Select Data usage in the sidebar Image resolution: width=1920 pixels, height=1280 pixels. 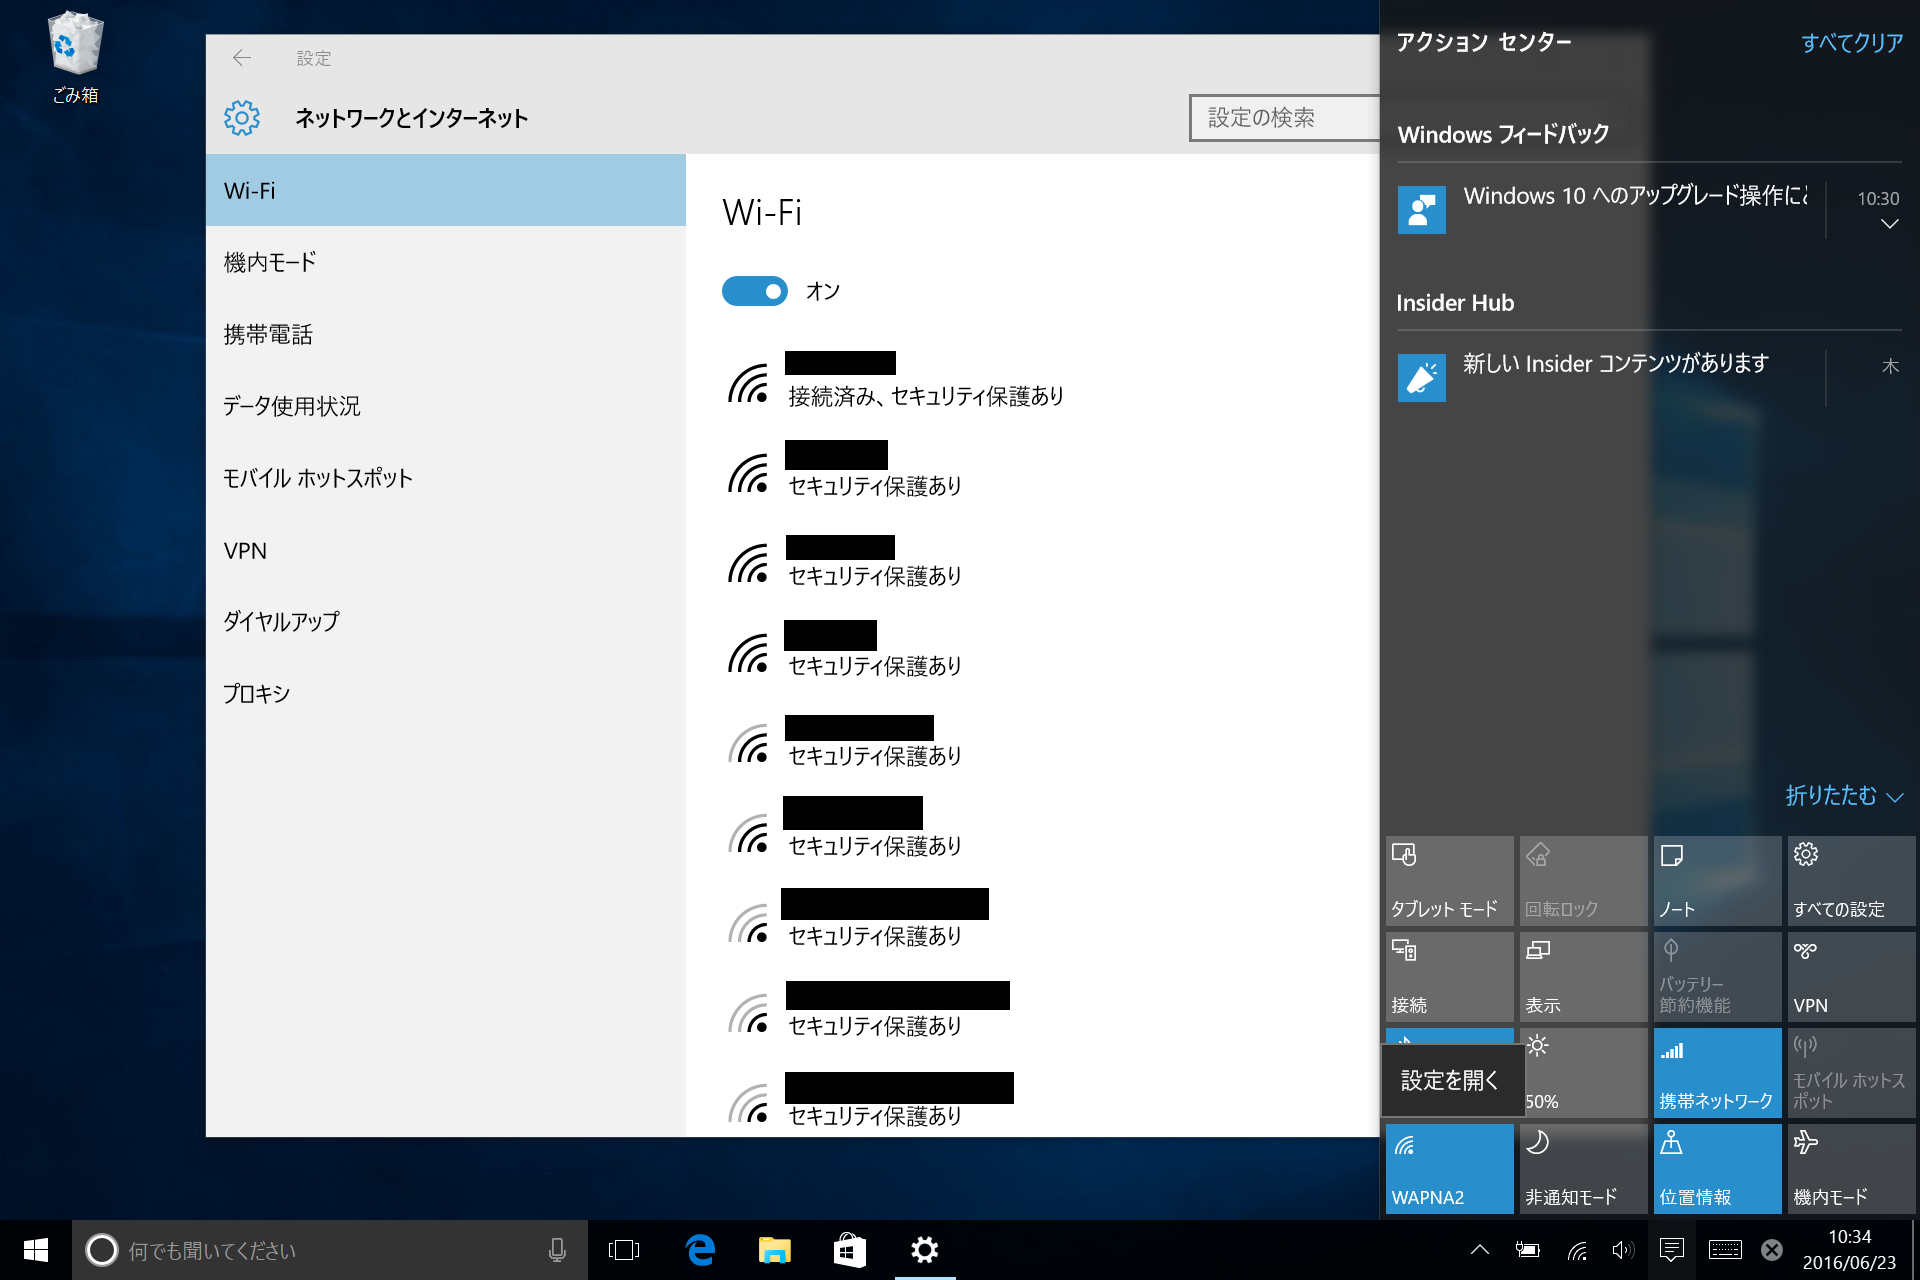(291, 406)
